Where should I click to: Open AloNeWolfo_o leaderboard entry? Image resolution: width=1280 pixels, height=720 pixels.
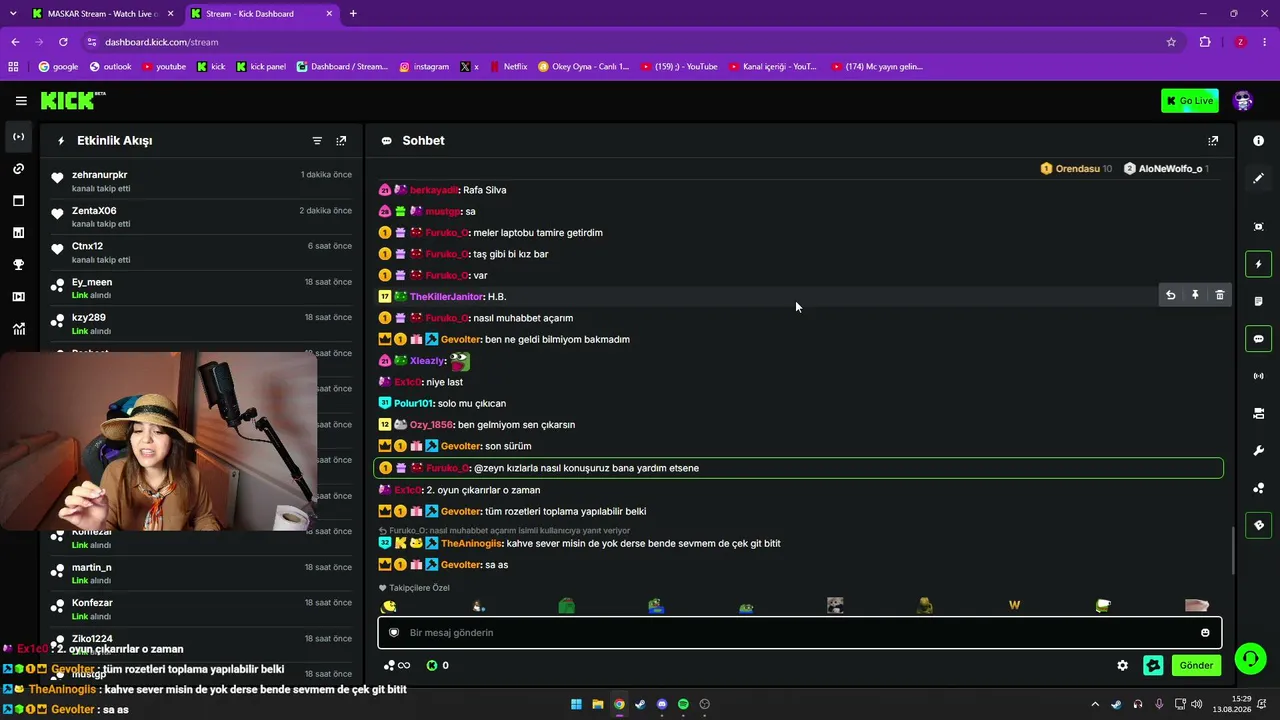1166,169
